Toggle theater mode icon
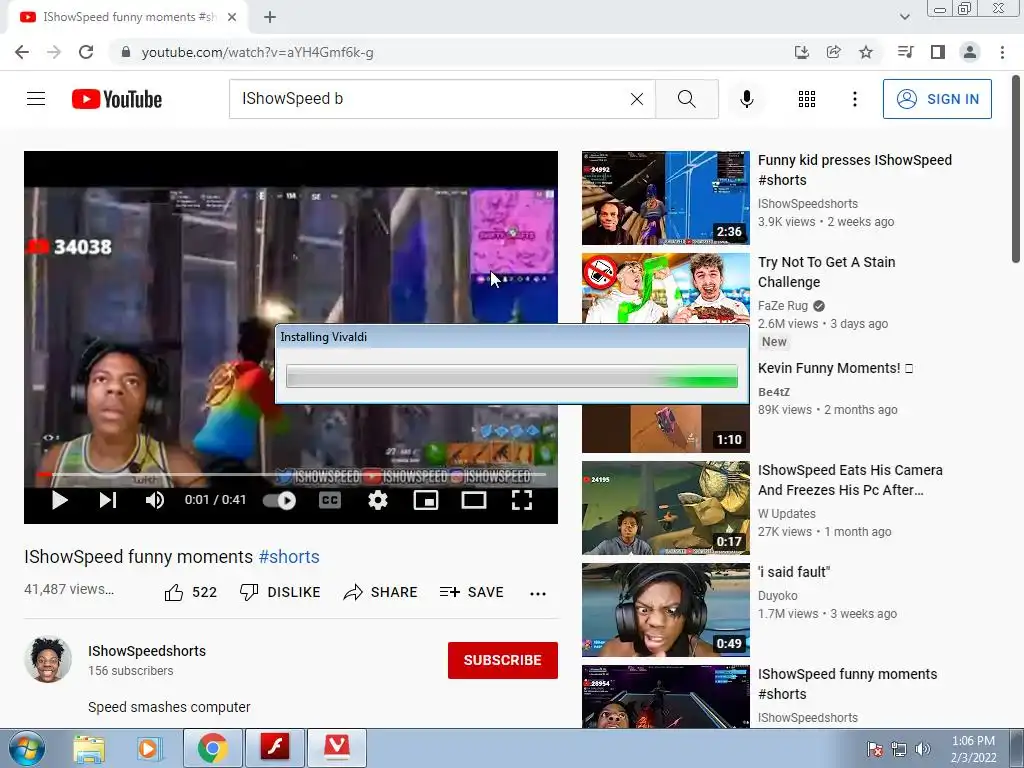 [473, 500]
